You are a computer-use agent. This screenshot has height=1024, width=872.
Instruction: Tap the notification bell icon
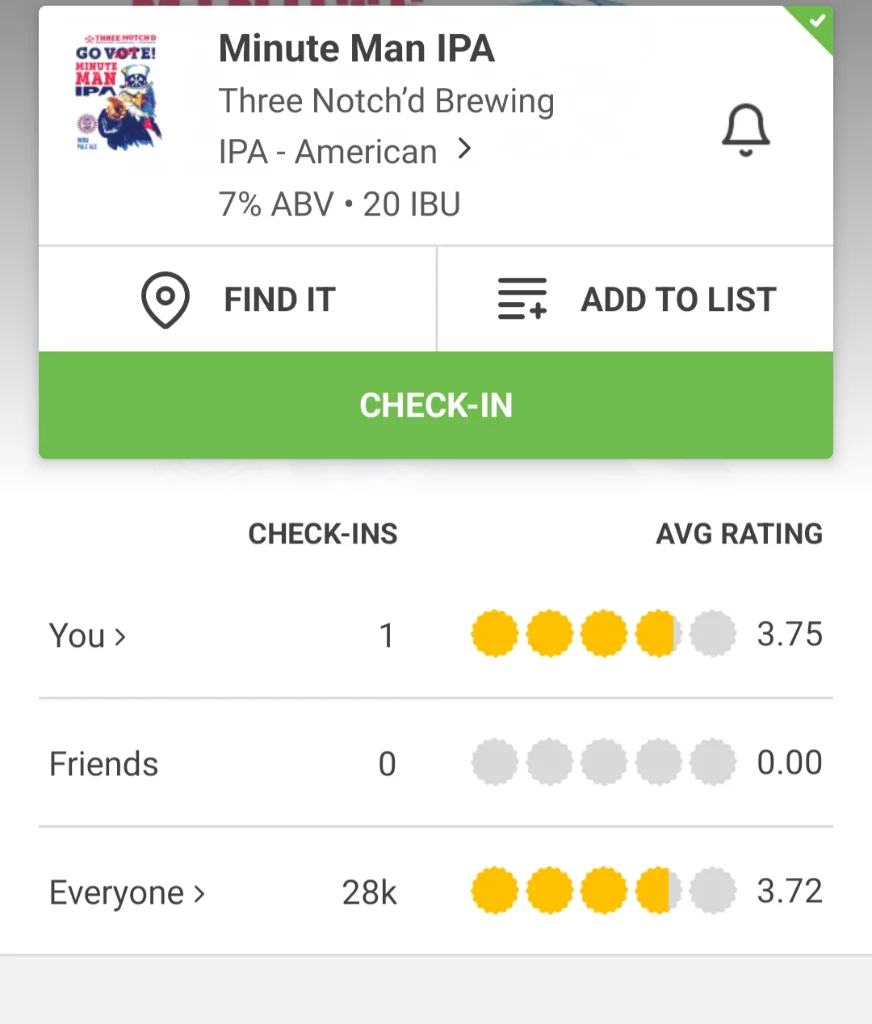[745, 129]
